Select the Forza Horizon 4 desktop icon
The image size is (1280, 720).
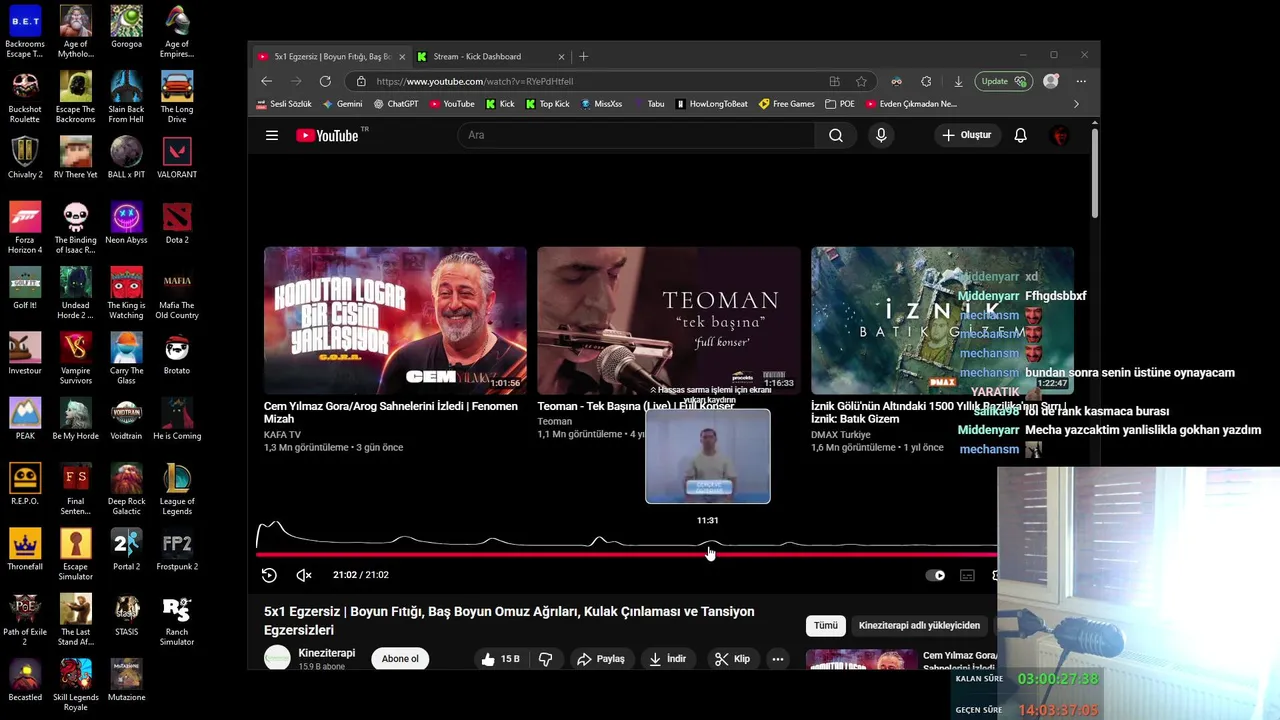(25, 228)
